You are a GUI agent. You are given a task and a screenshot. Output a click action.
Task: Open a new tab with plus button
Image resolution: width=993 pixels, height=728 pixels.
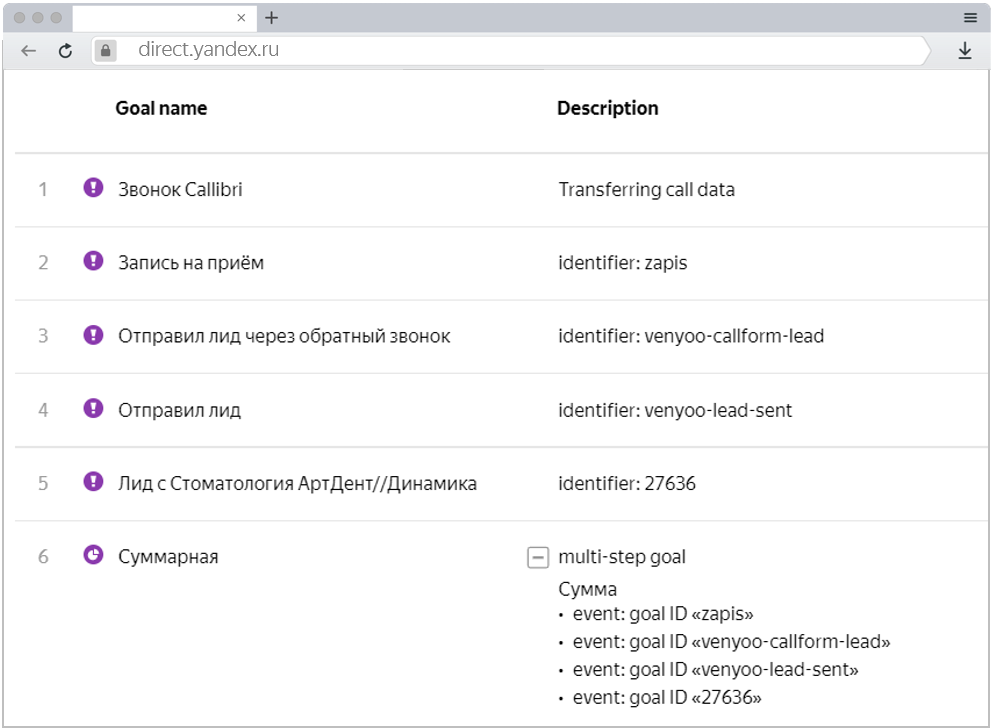[272, 18]
